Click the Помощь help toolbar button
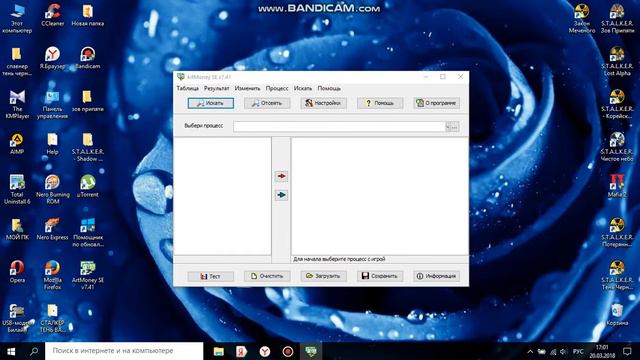 point(380,103)
